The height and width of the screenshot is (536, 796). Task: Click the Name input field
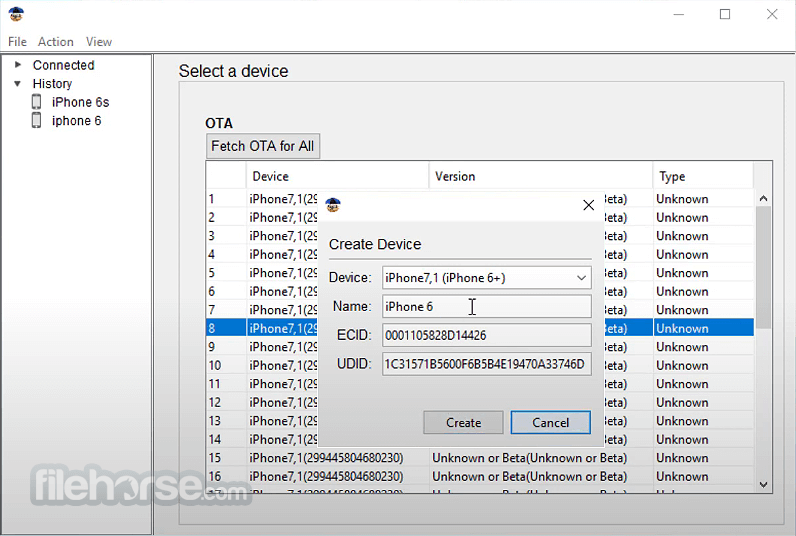point(486,307)
